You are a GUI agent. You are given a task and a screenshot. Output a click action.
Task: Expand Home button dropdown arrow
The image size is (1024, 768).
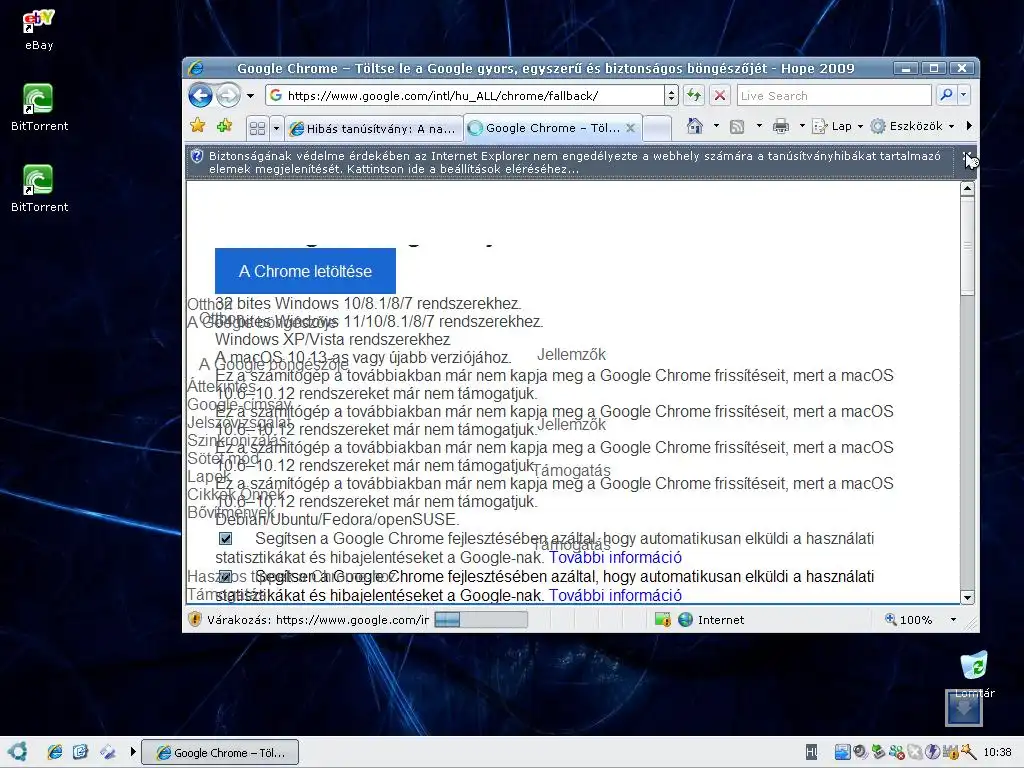716,125
